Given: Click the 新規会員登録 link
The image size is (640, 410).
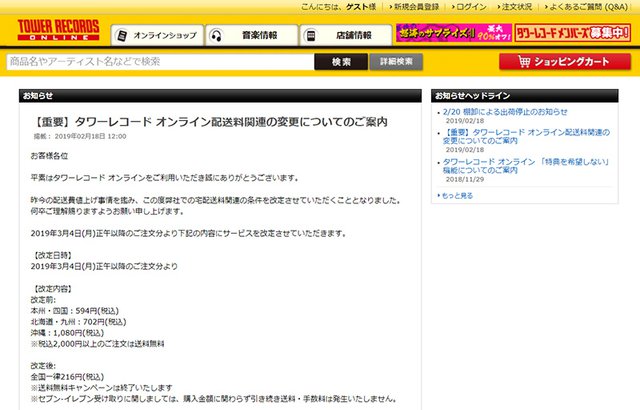Looking at the screenshot, I should pyautogui.click(x=416, y=7).
